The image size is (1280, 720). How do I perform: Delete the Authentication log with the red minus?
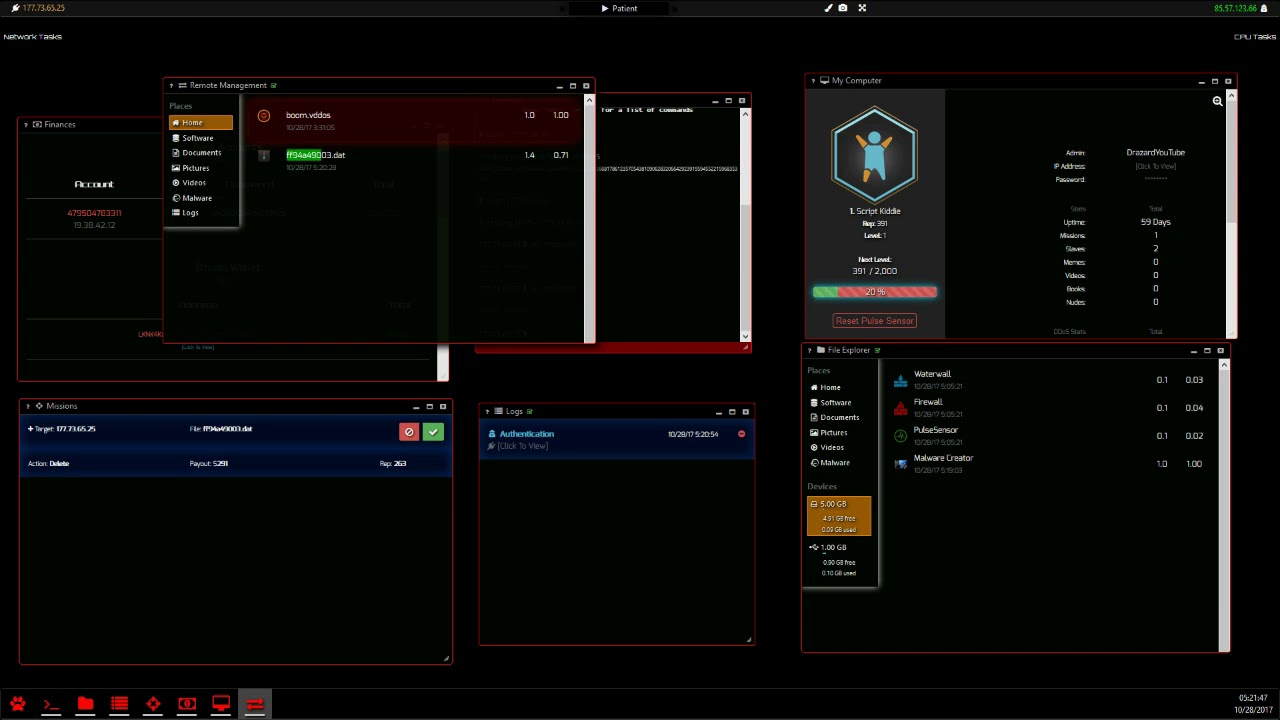(x=741, y=434)
